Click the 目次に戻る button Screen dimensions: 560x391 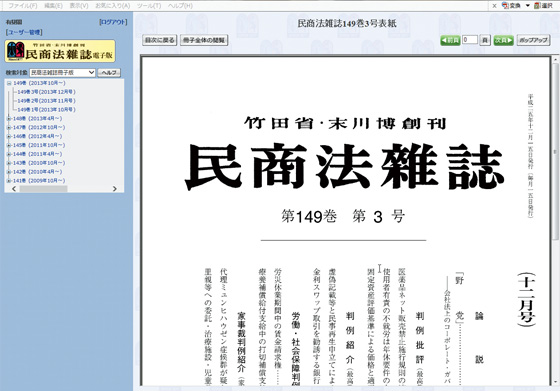click(160, 40)
